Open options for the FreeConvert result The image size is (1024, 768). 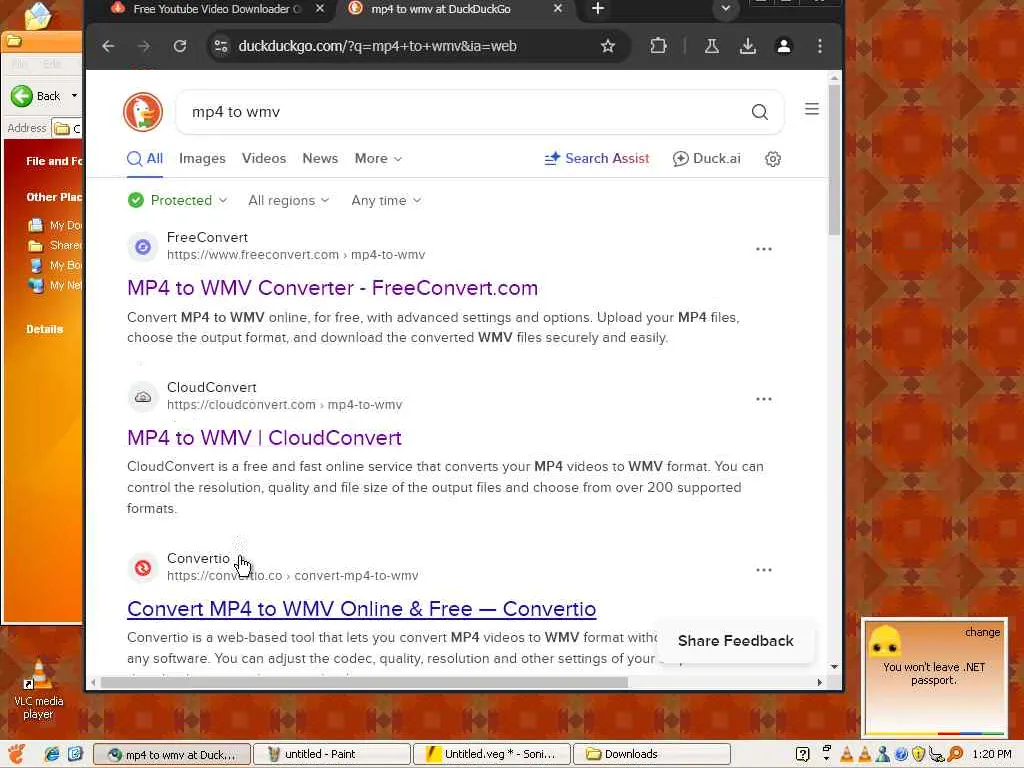[763, 249]
